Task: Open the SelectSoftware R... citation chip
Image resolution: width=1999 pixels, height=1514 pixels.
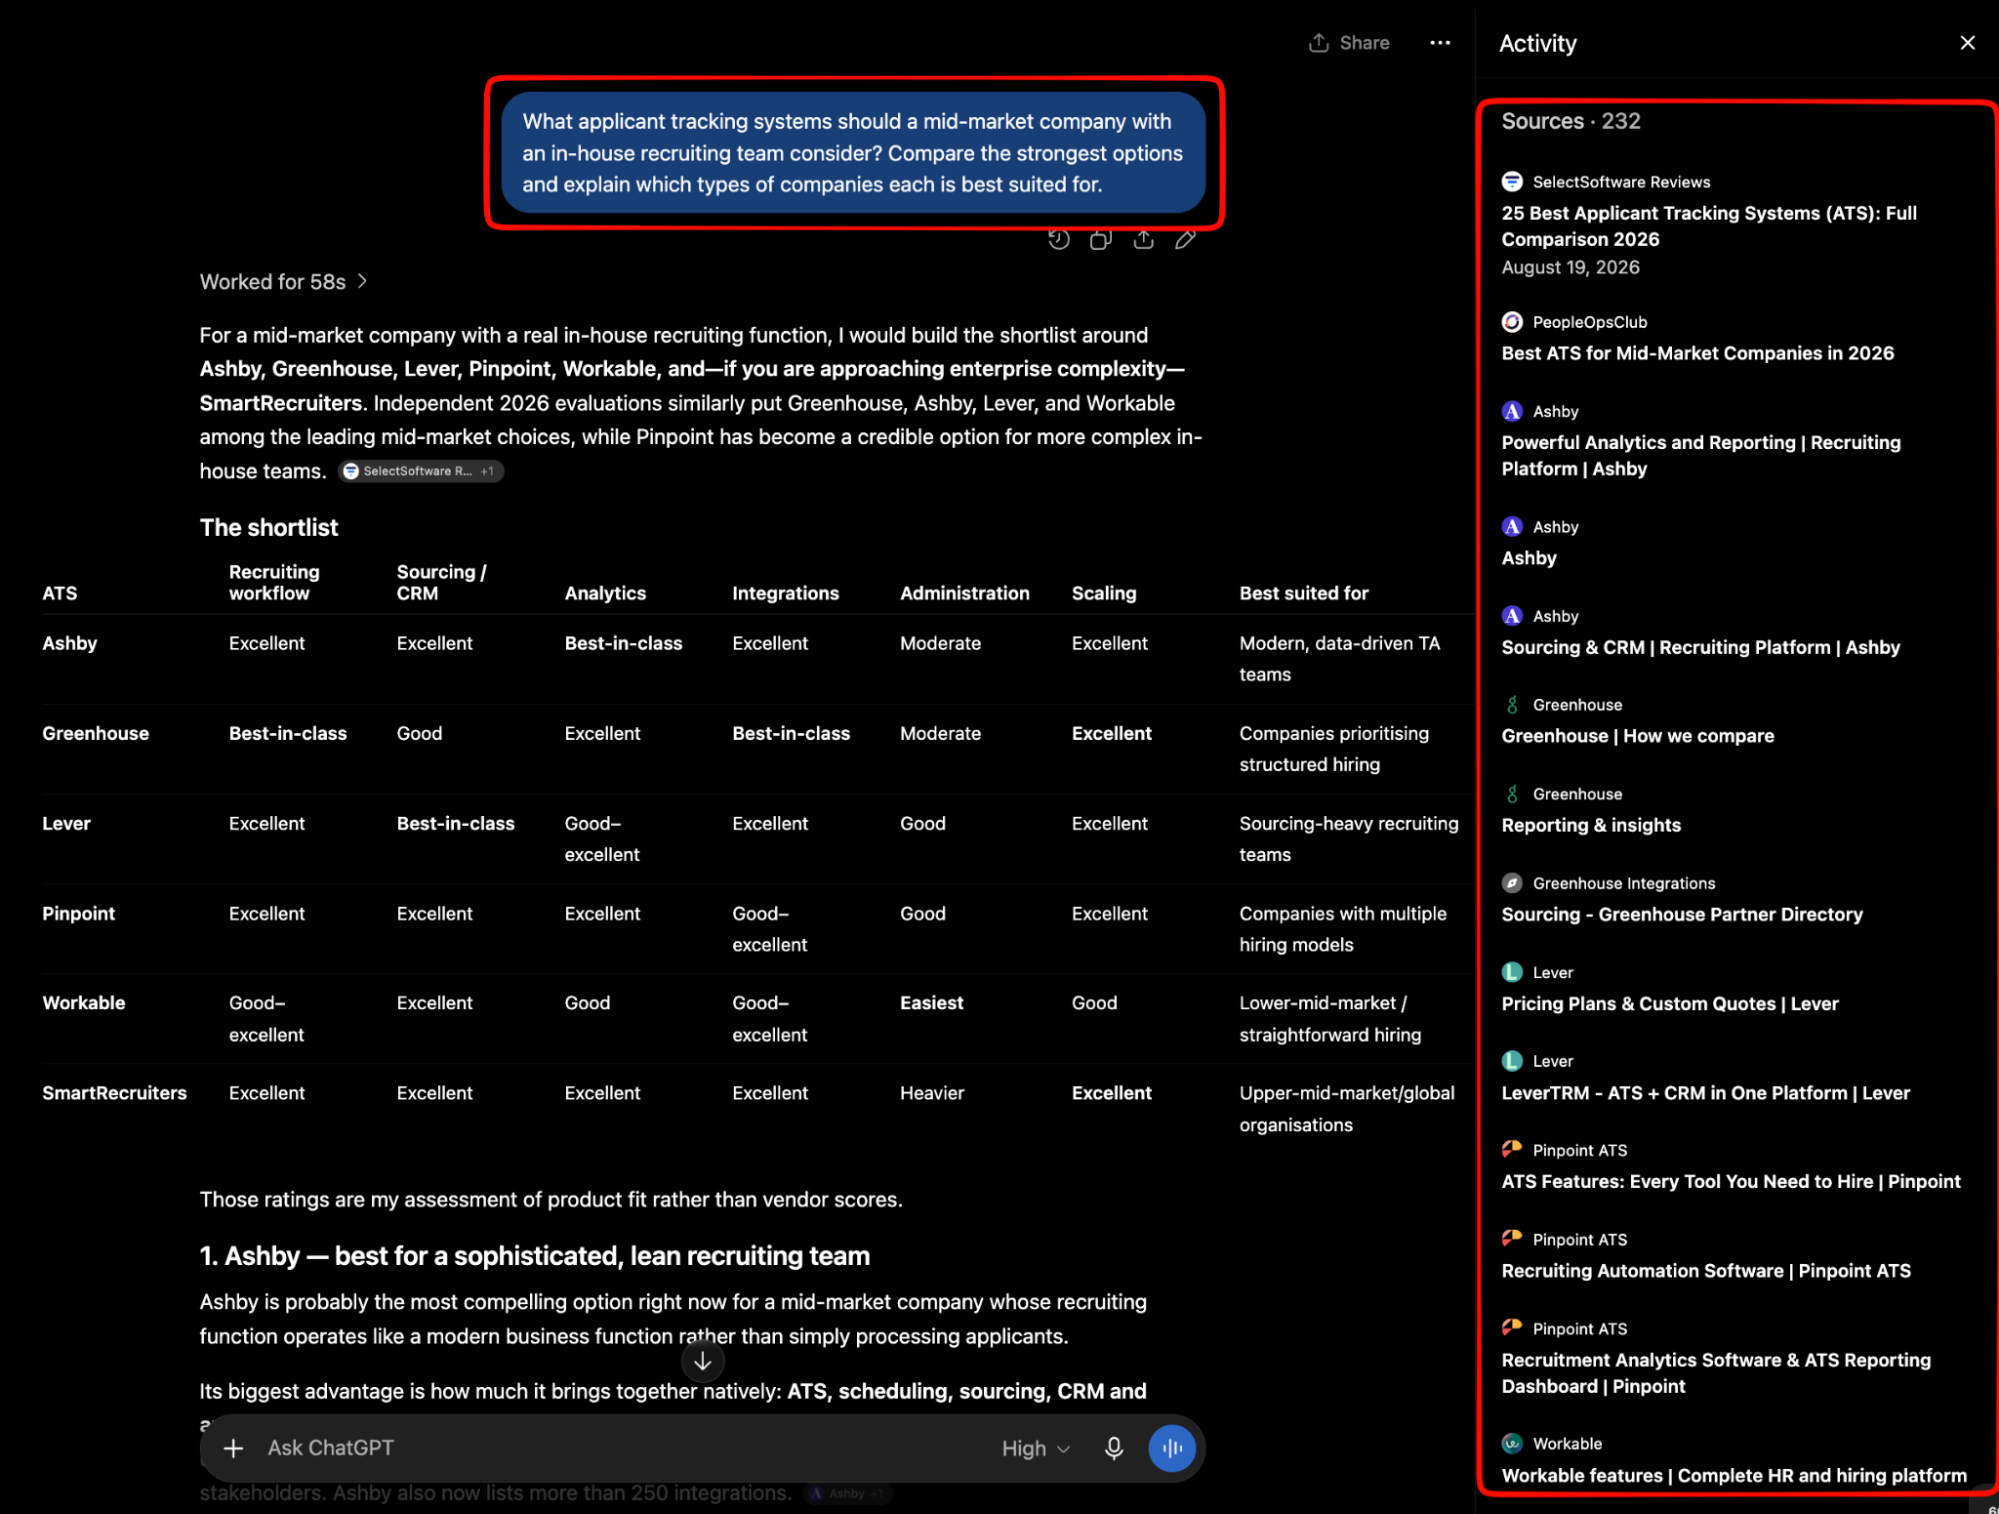Action: coord(420,471)
